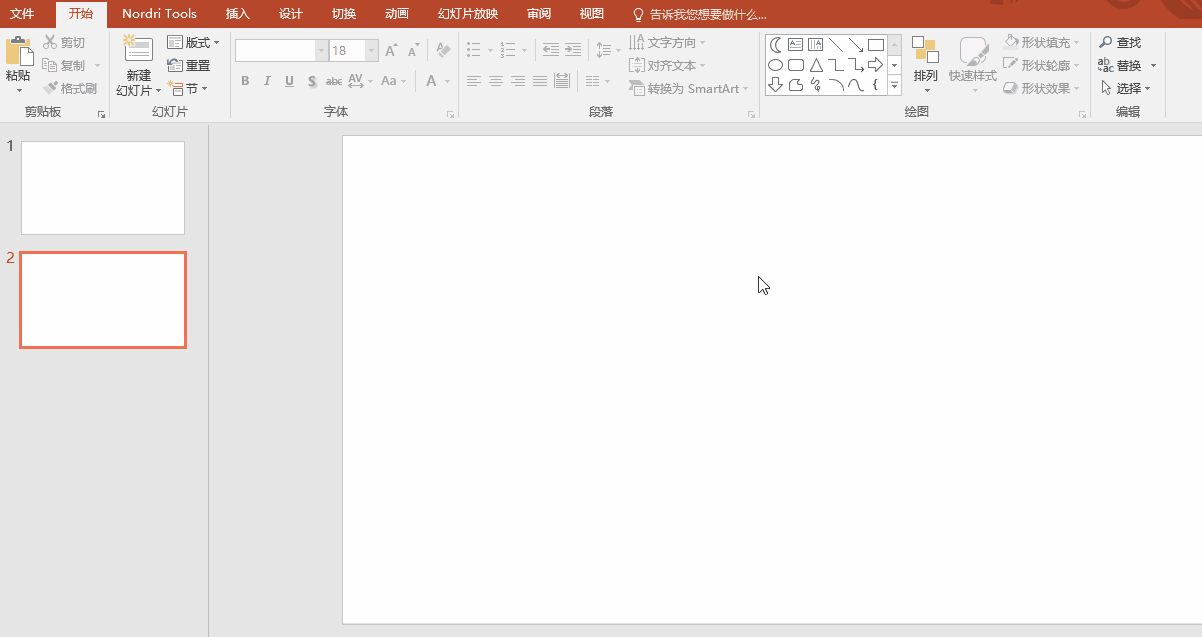Click the Paste (粘贴) clipboard icon
This screenshot has width=1202, height=637.
click(x=18, y=52)
